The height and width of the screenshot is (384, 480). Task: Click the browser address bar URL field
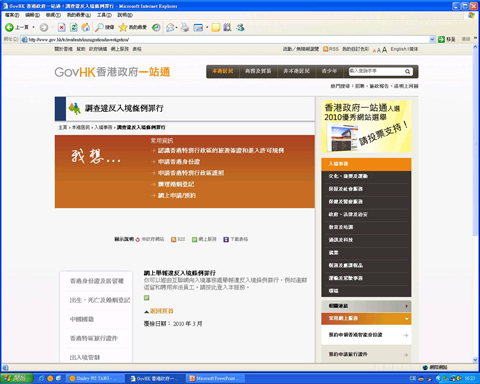tap(228, 39)
